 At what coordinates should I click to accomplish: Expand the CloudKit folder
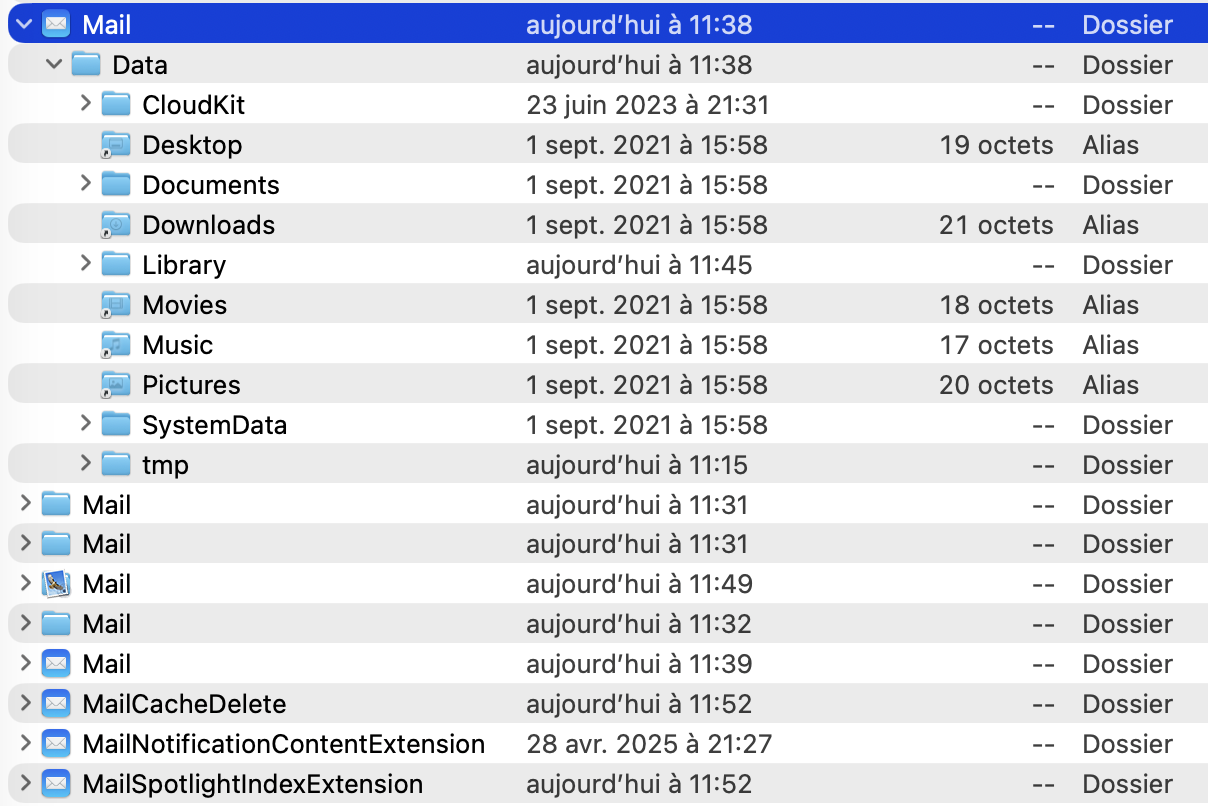[x=86, y=104]
